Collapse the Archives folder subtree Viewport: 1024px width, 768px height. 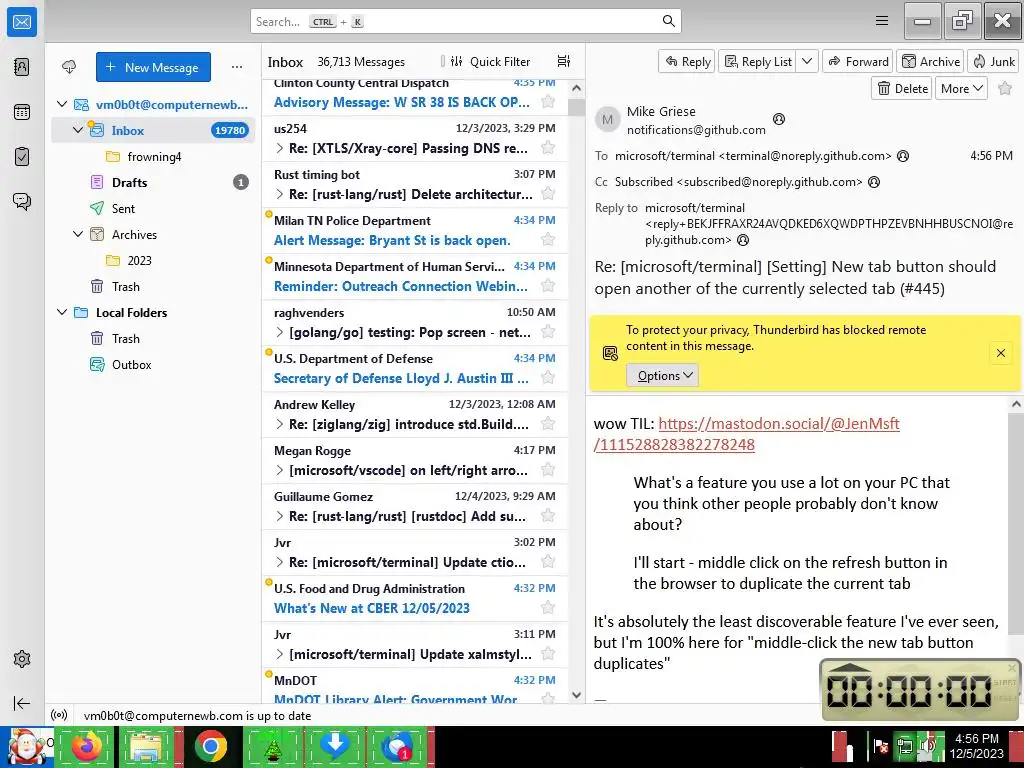pos(78,234)
